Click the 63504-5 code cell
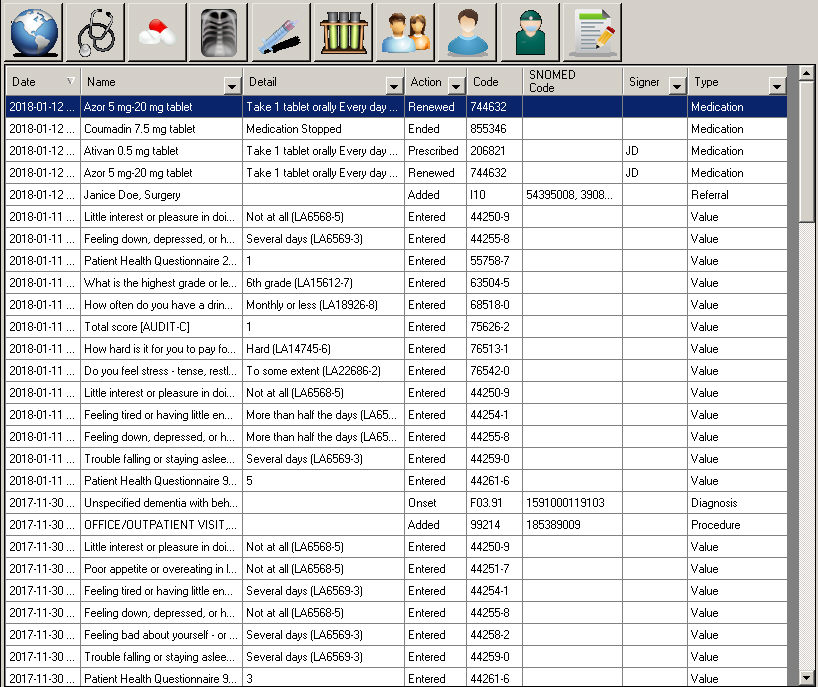Viewport: 818px width, 687px height. [x=494, y=283]
